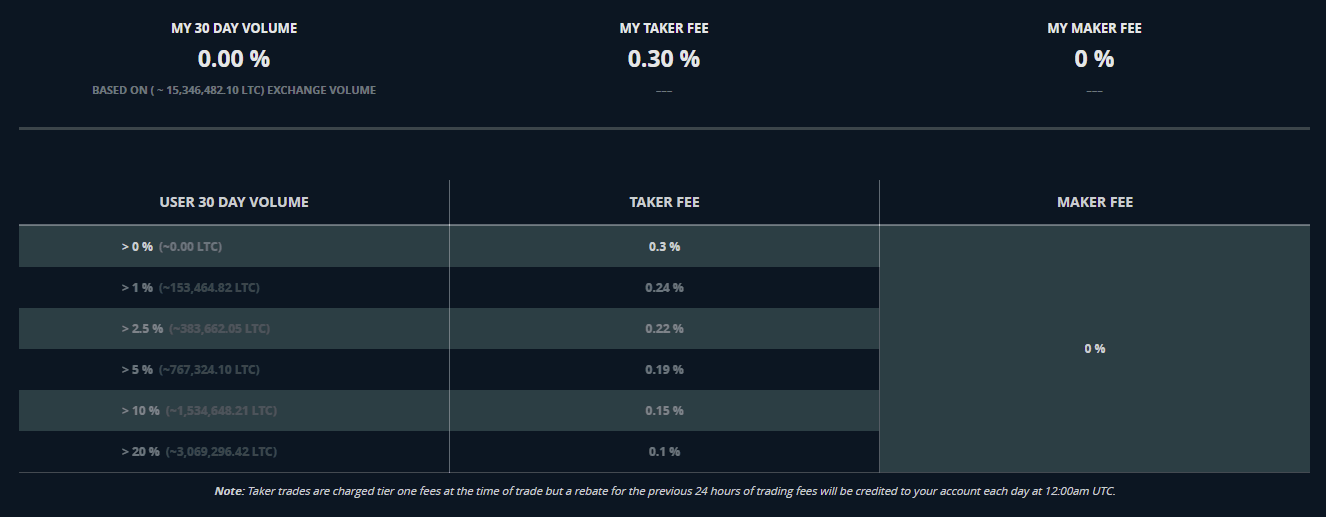The image size is (1326, 517).
Task: Click the exchange volume LTC text
Action: [234, 90]
